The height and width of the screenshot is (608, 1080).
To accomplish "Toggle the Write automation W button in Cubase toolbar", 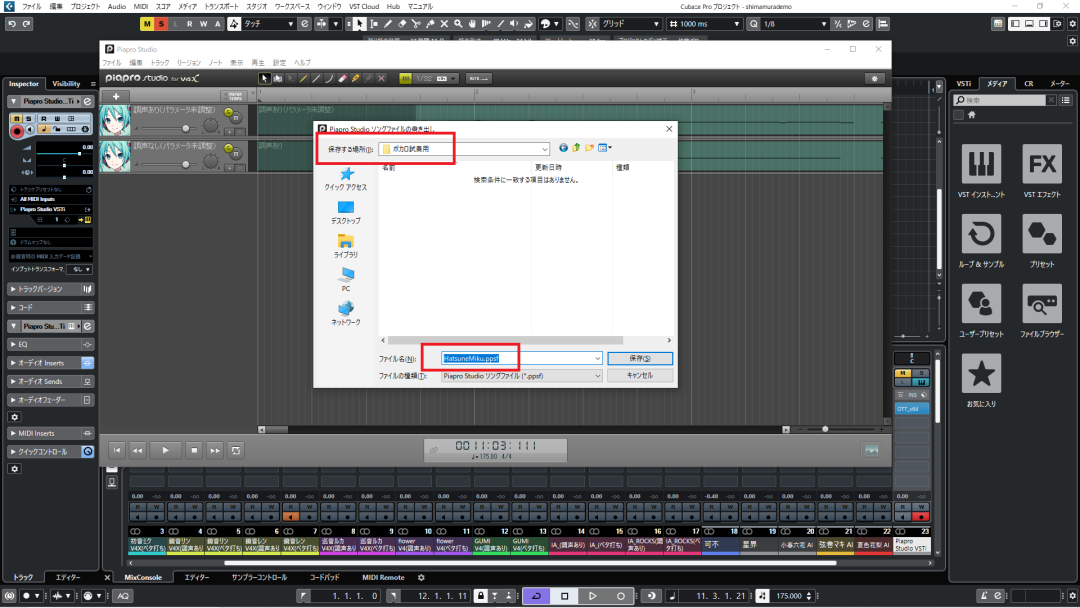I will [203, 24].
